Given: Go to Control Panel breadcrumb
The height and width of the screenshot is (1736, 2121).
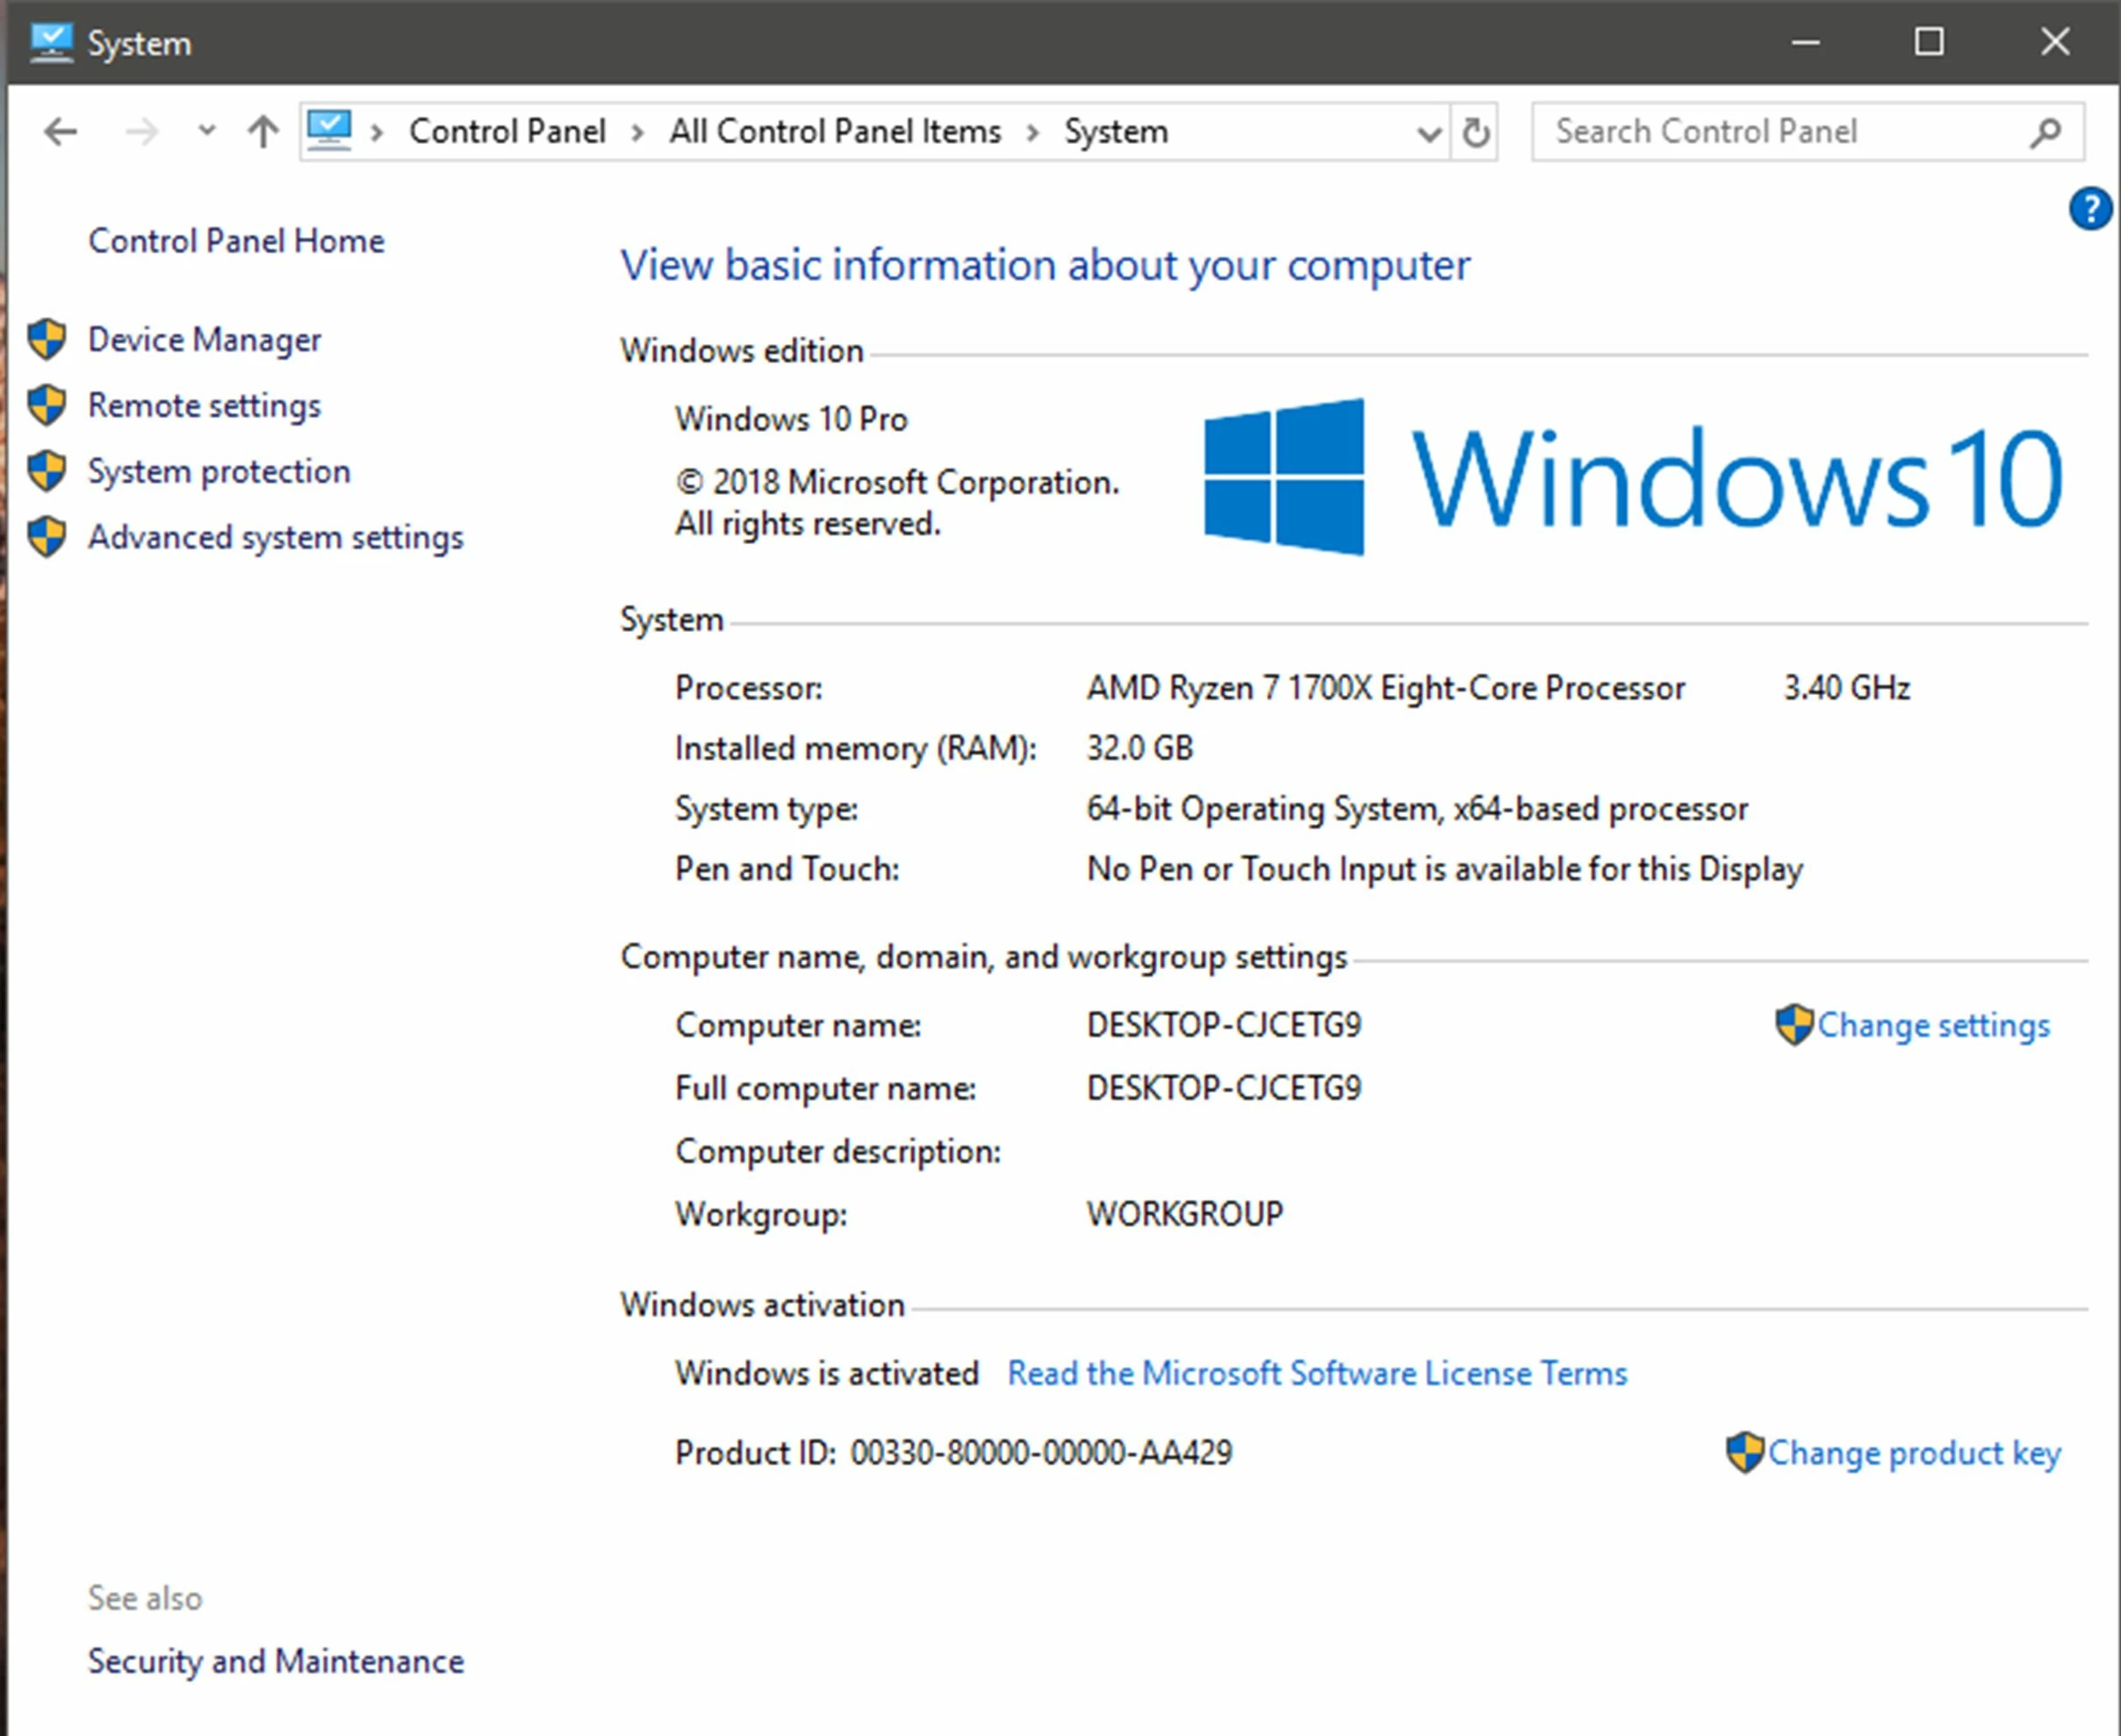Looking at the screenshot, I should tap(507, 131).
